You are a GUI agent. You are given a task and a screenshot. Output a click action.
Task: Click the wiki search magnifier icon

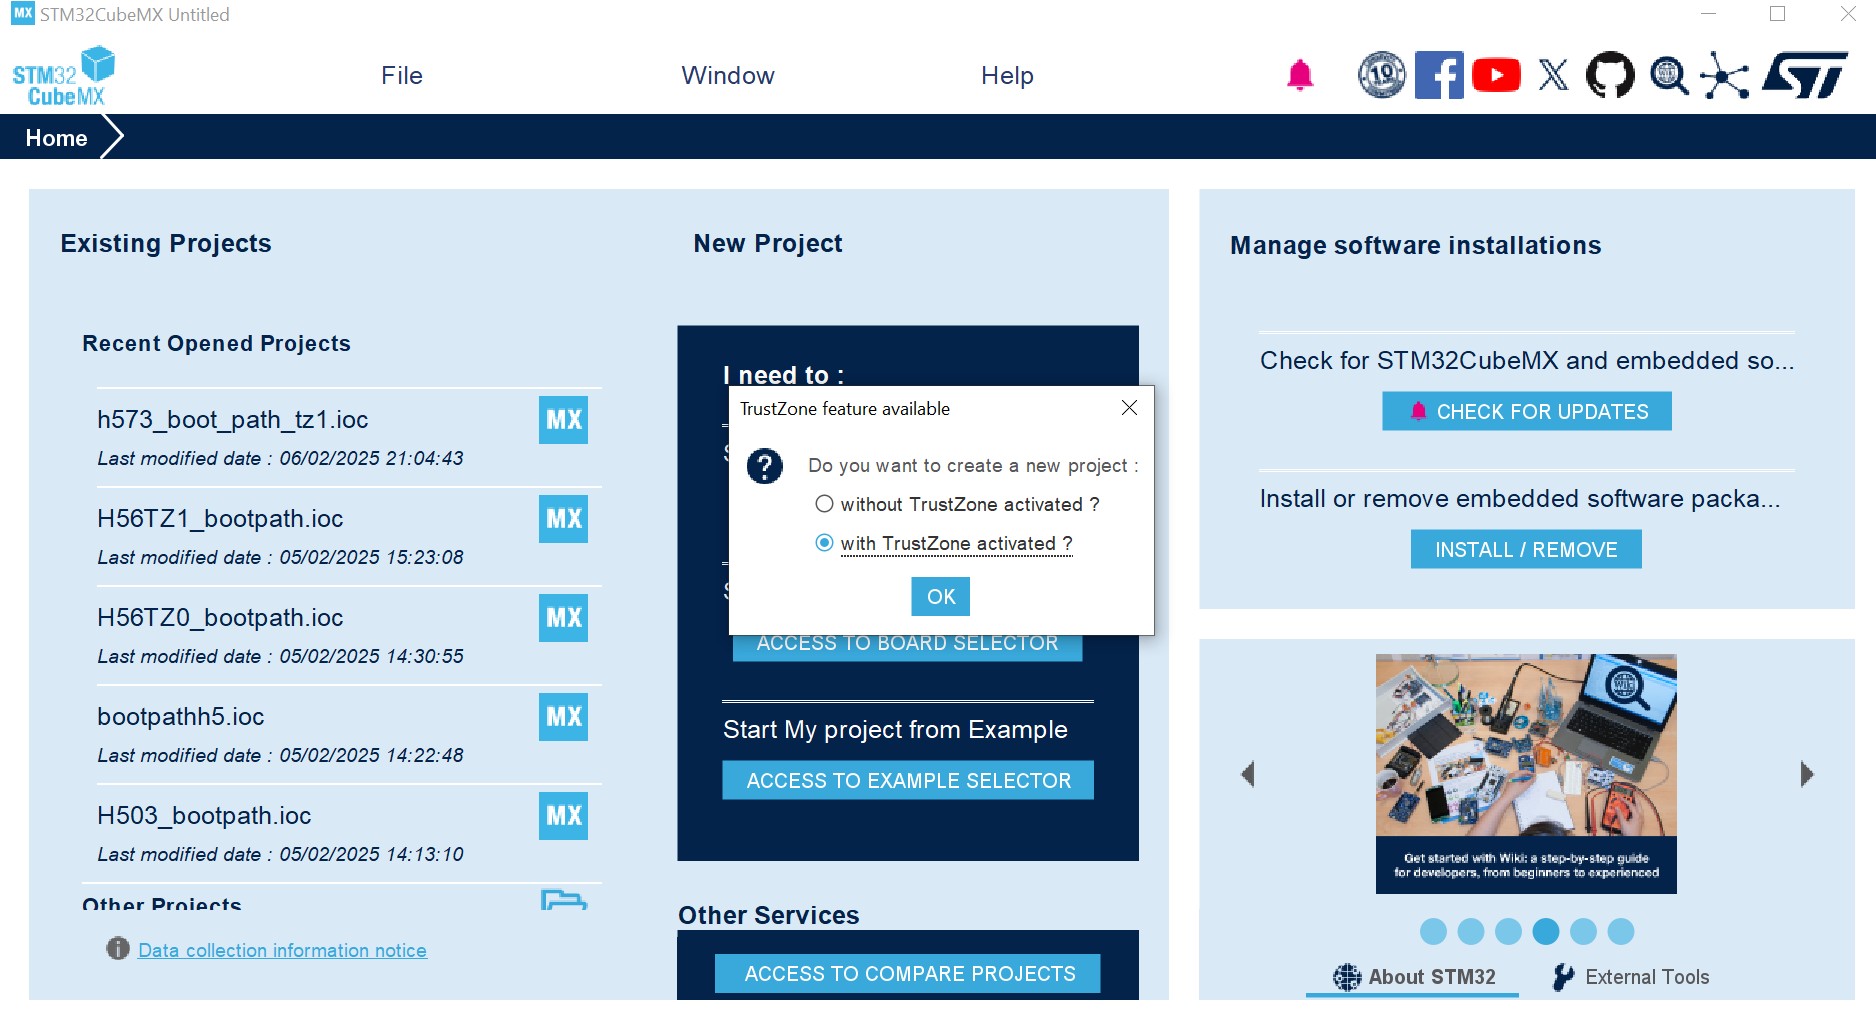(1668, 75)
